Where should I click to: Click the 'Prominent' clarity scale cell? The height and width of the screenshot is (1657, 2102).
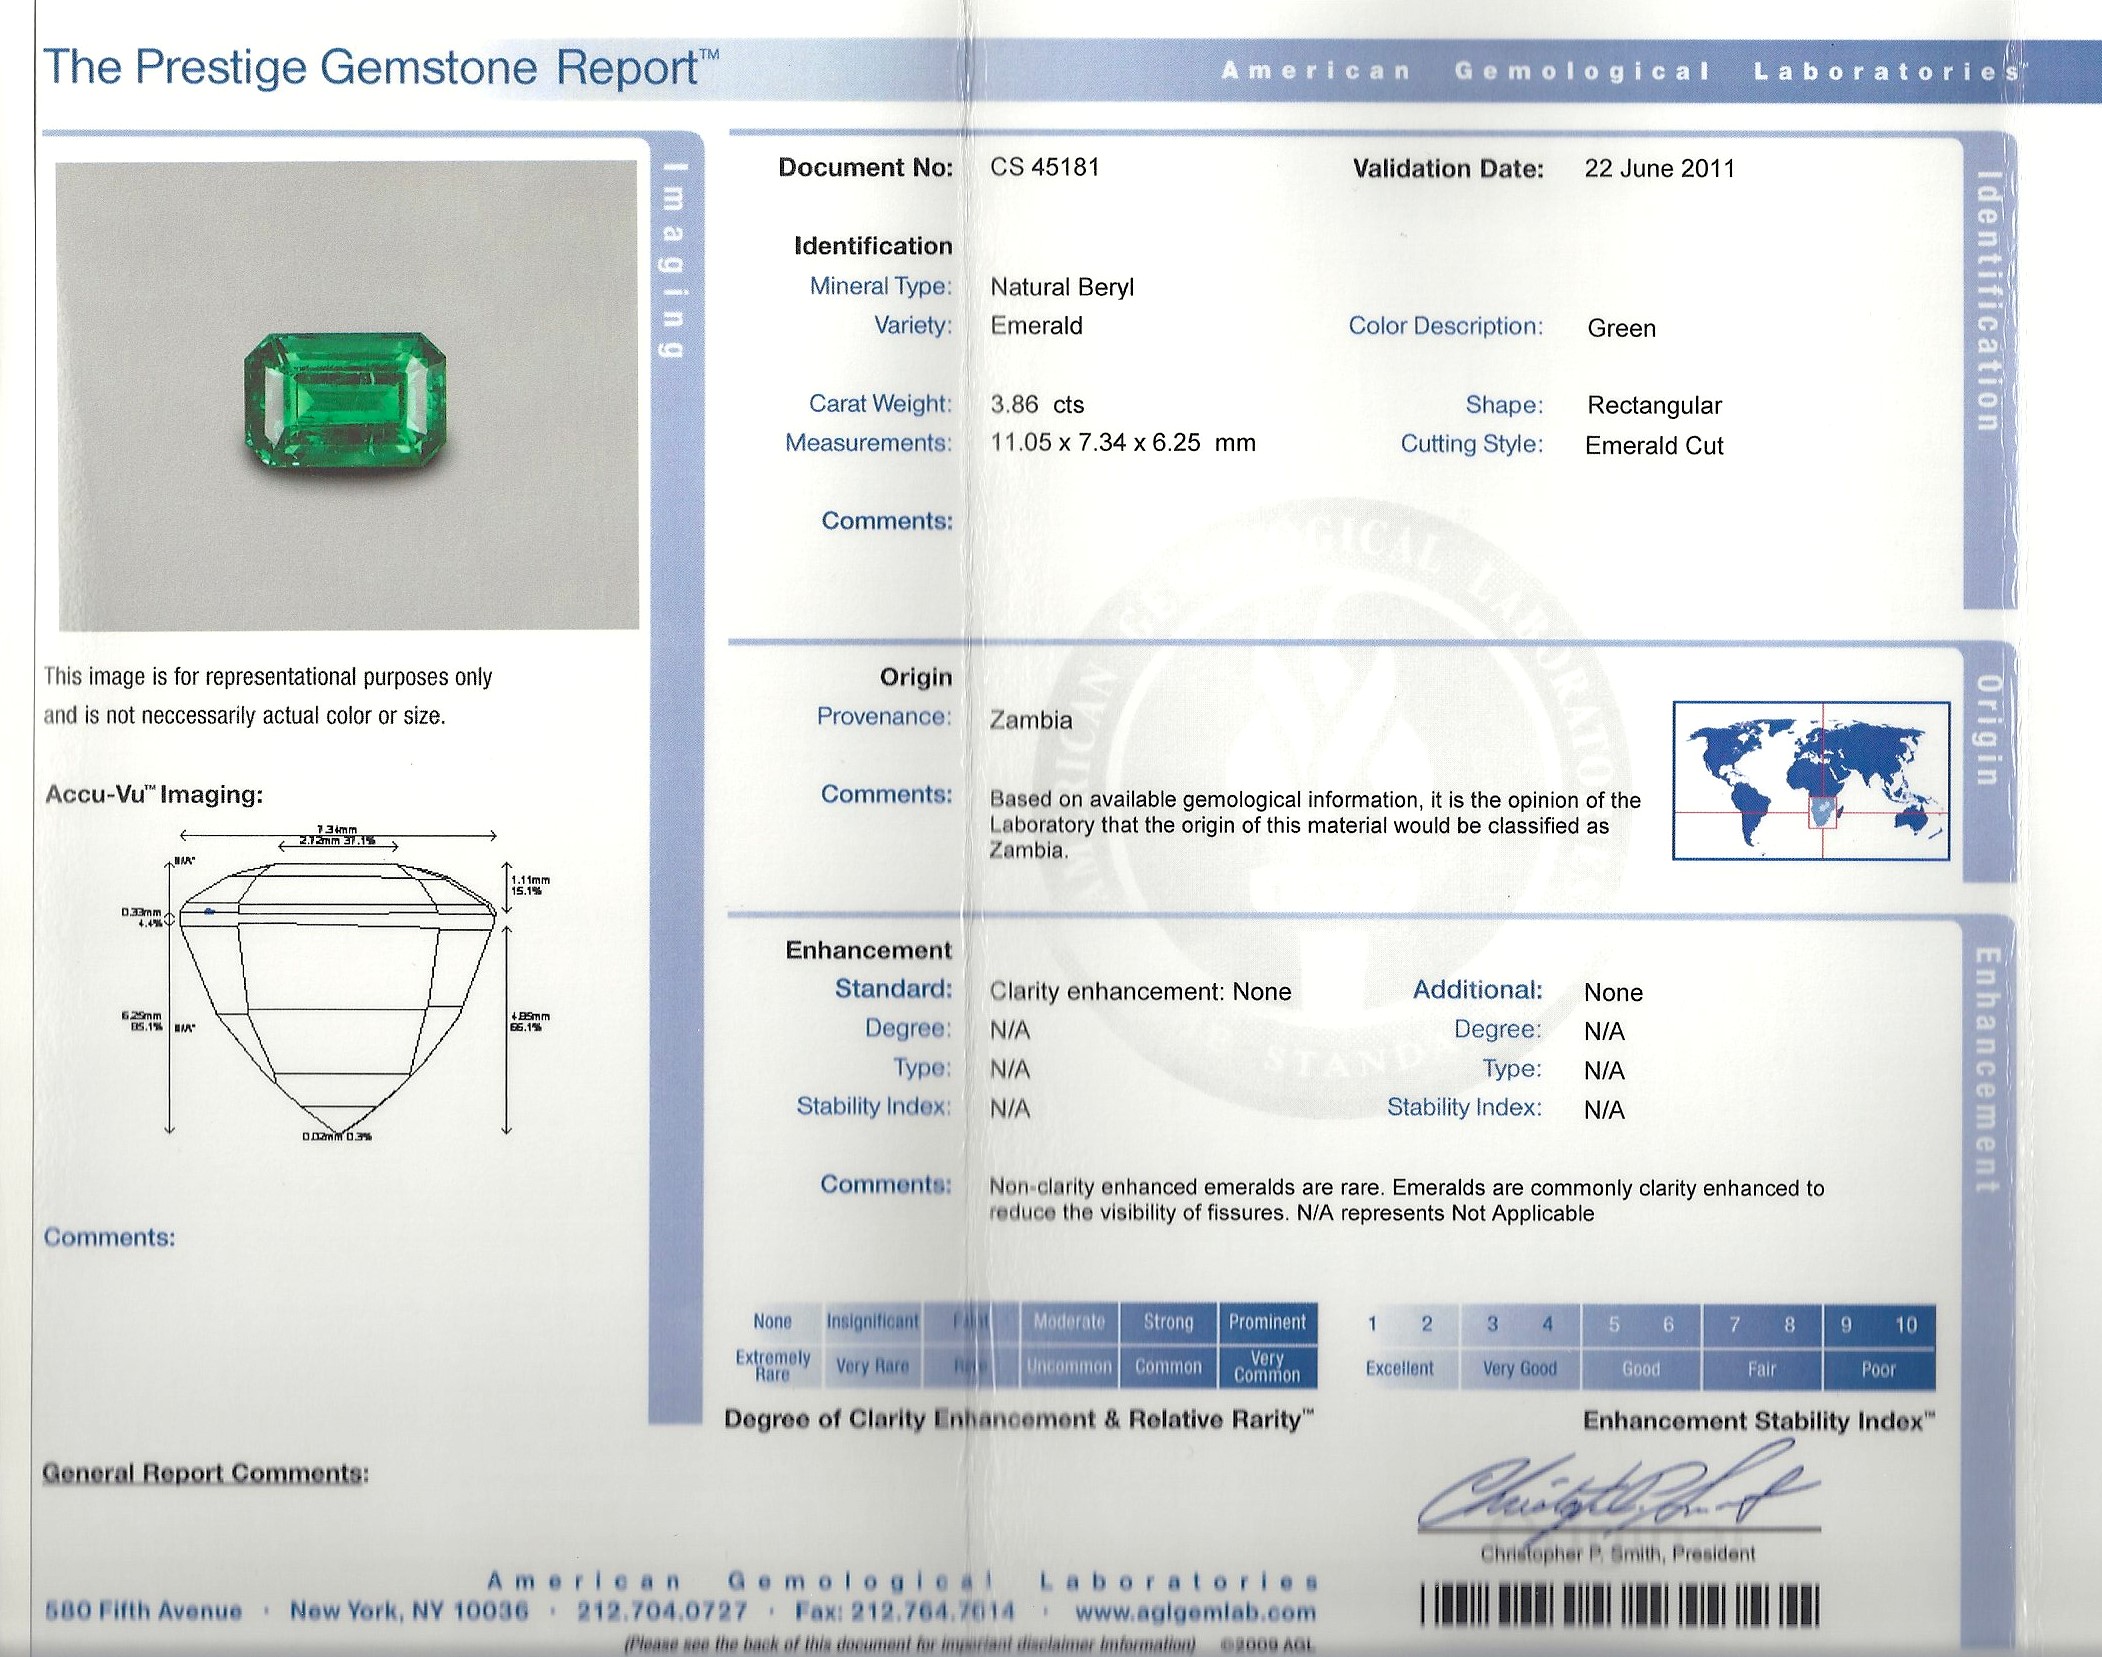point(1267,1322)
